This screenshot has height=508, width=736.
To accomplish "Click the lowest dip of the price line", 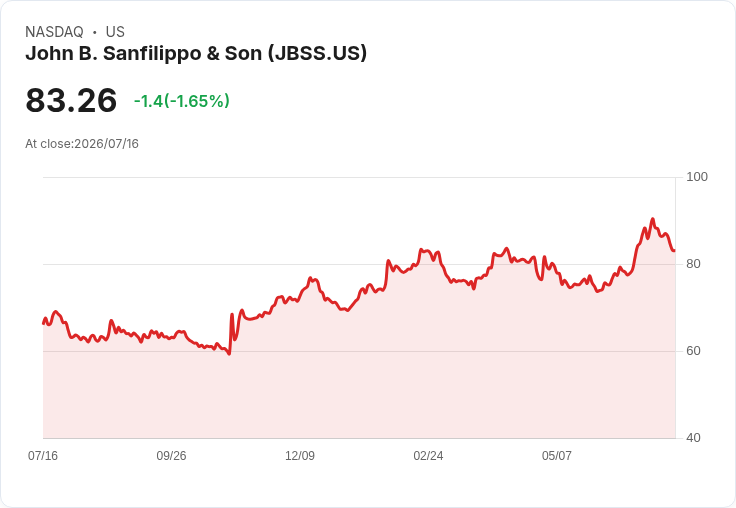I will point(229,354).
